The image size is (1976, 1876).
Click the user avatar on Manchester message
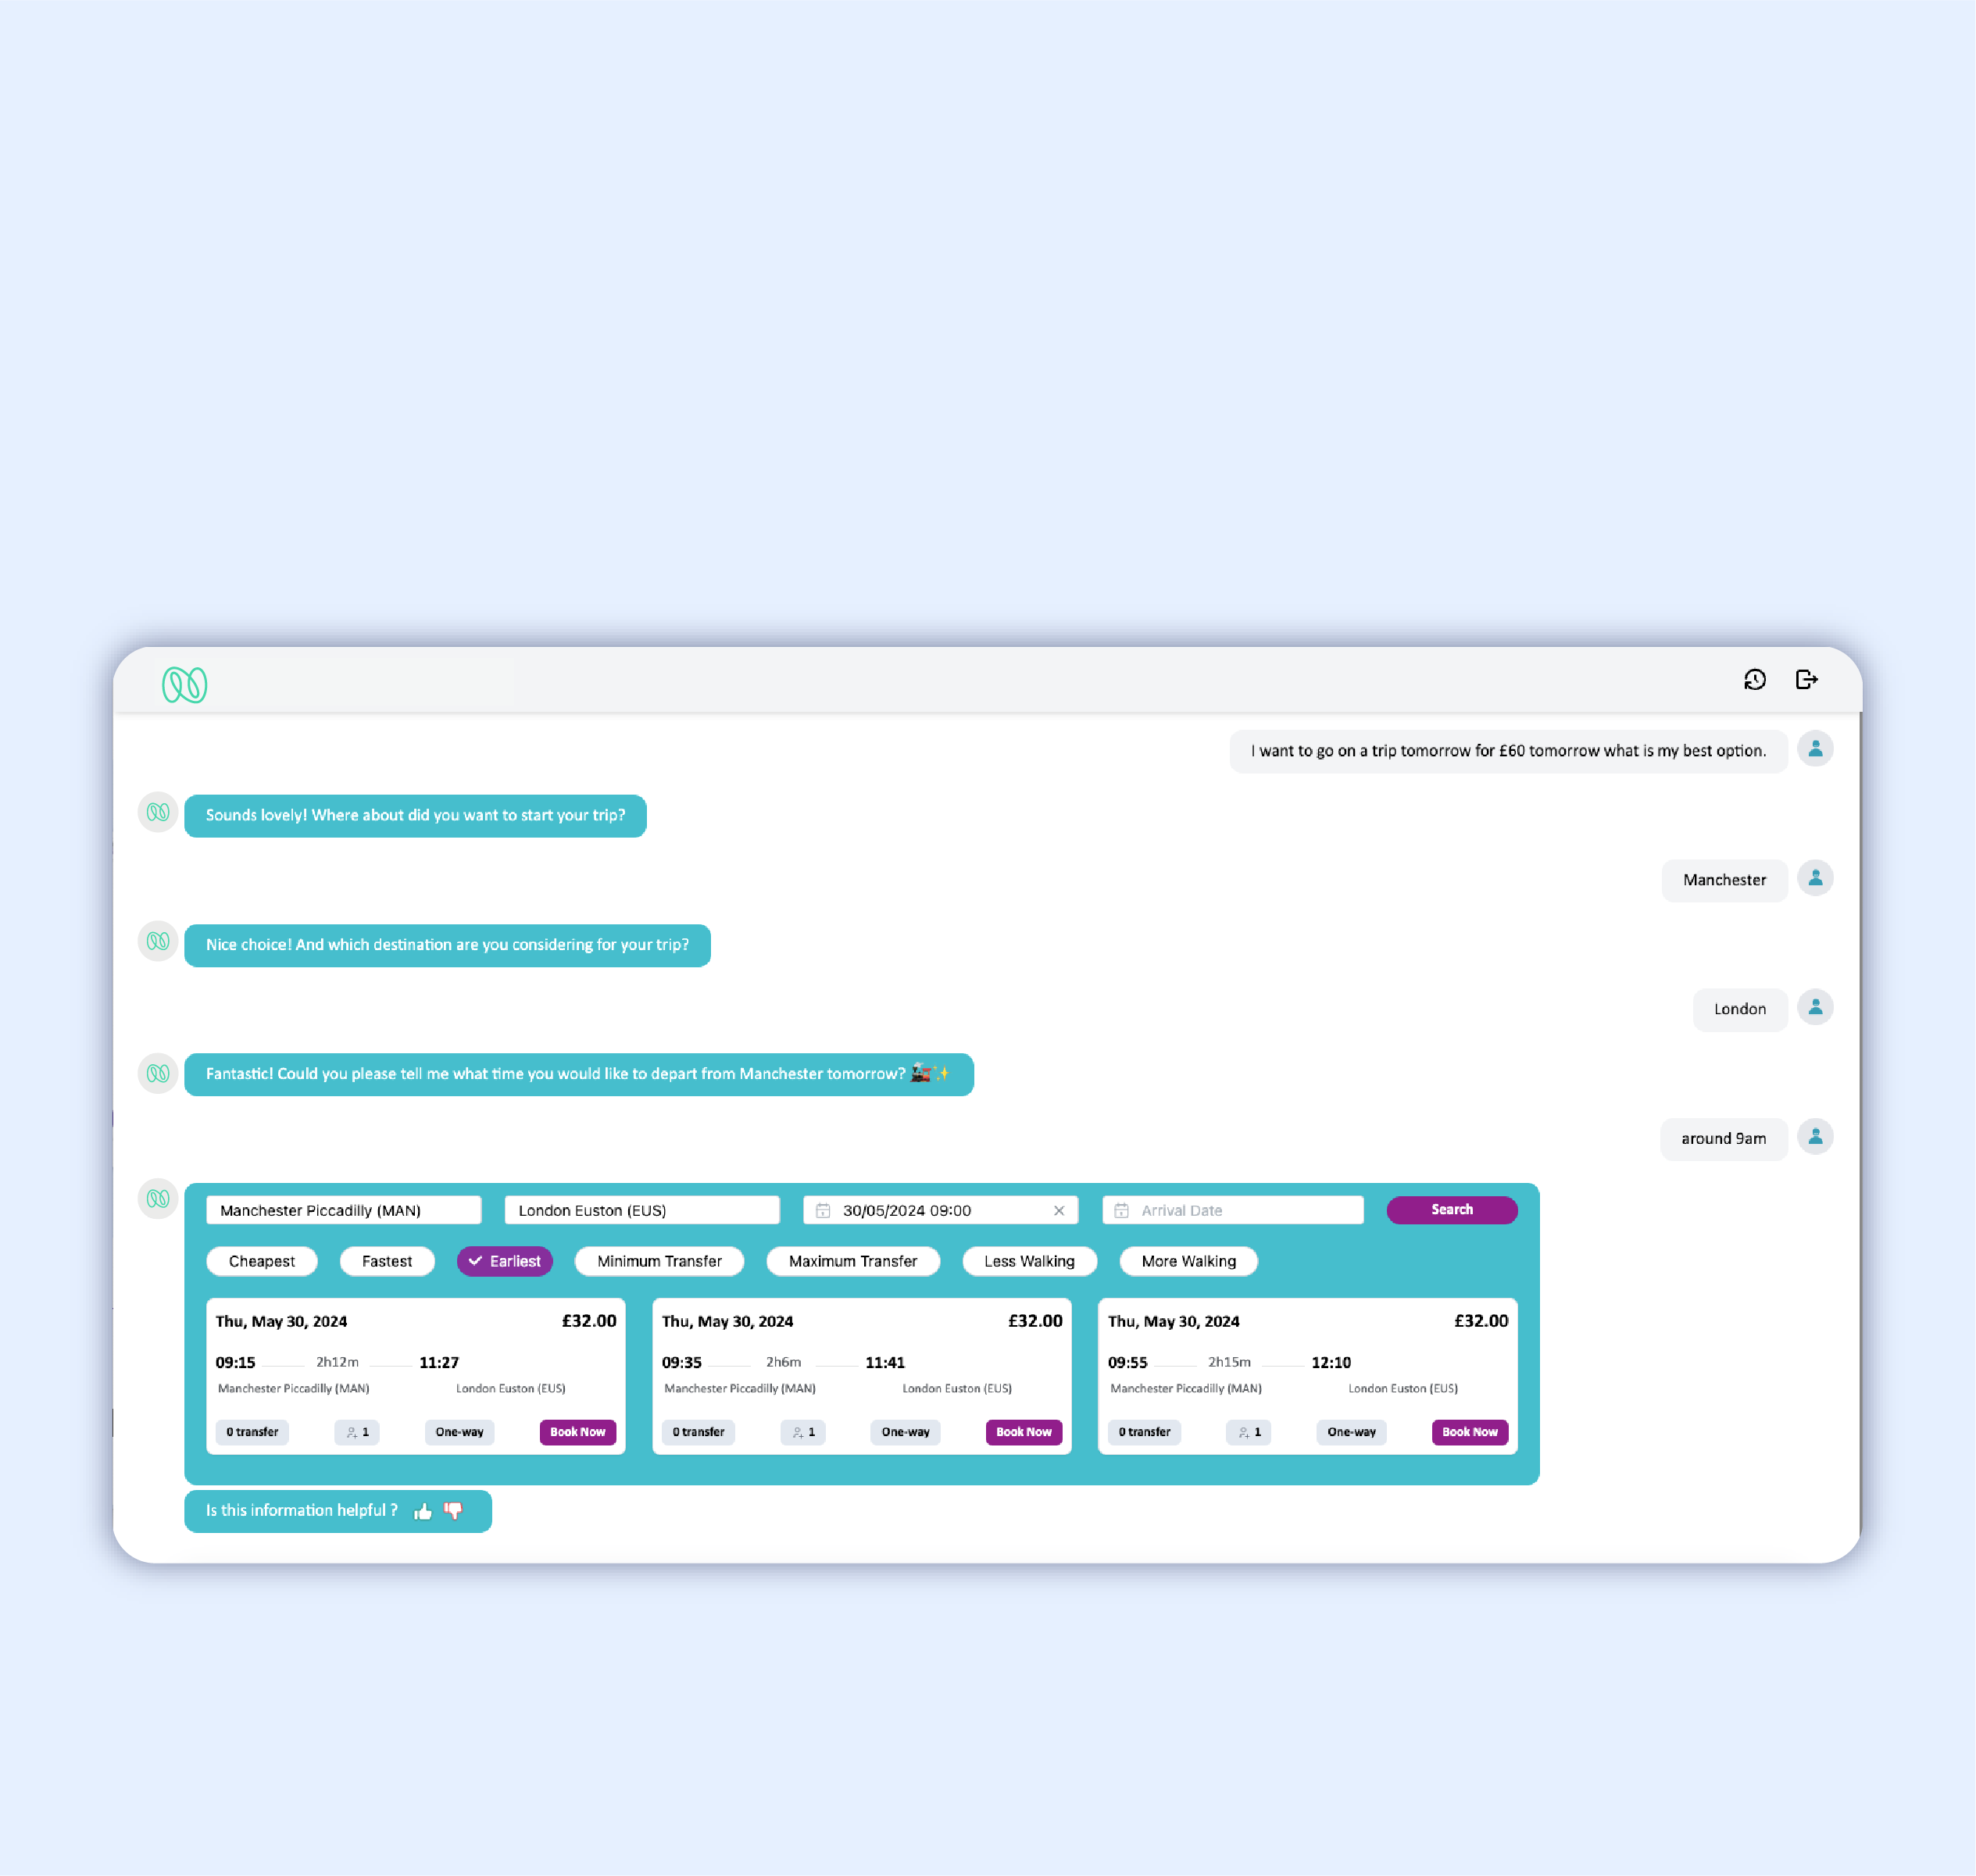(1817, 878)
